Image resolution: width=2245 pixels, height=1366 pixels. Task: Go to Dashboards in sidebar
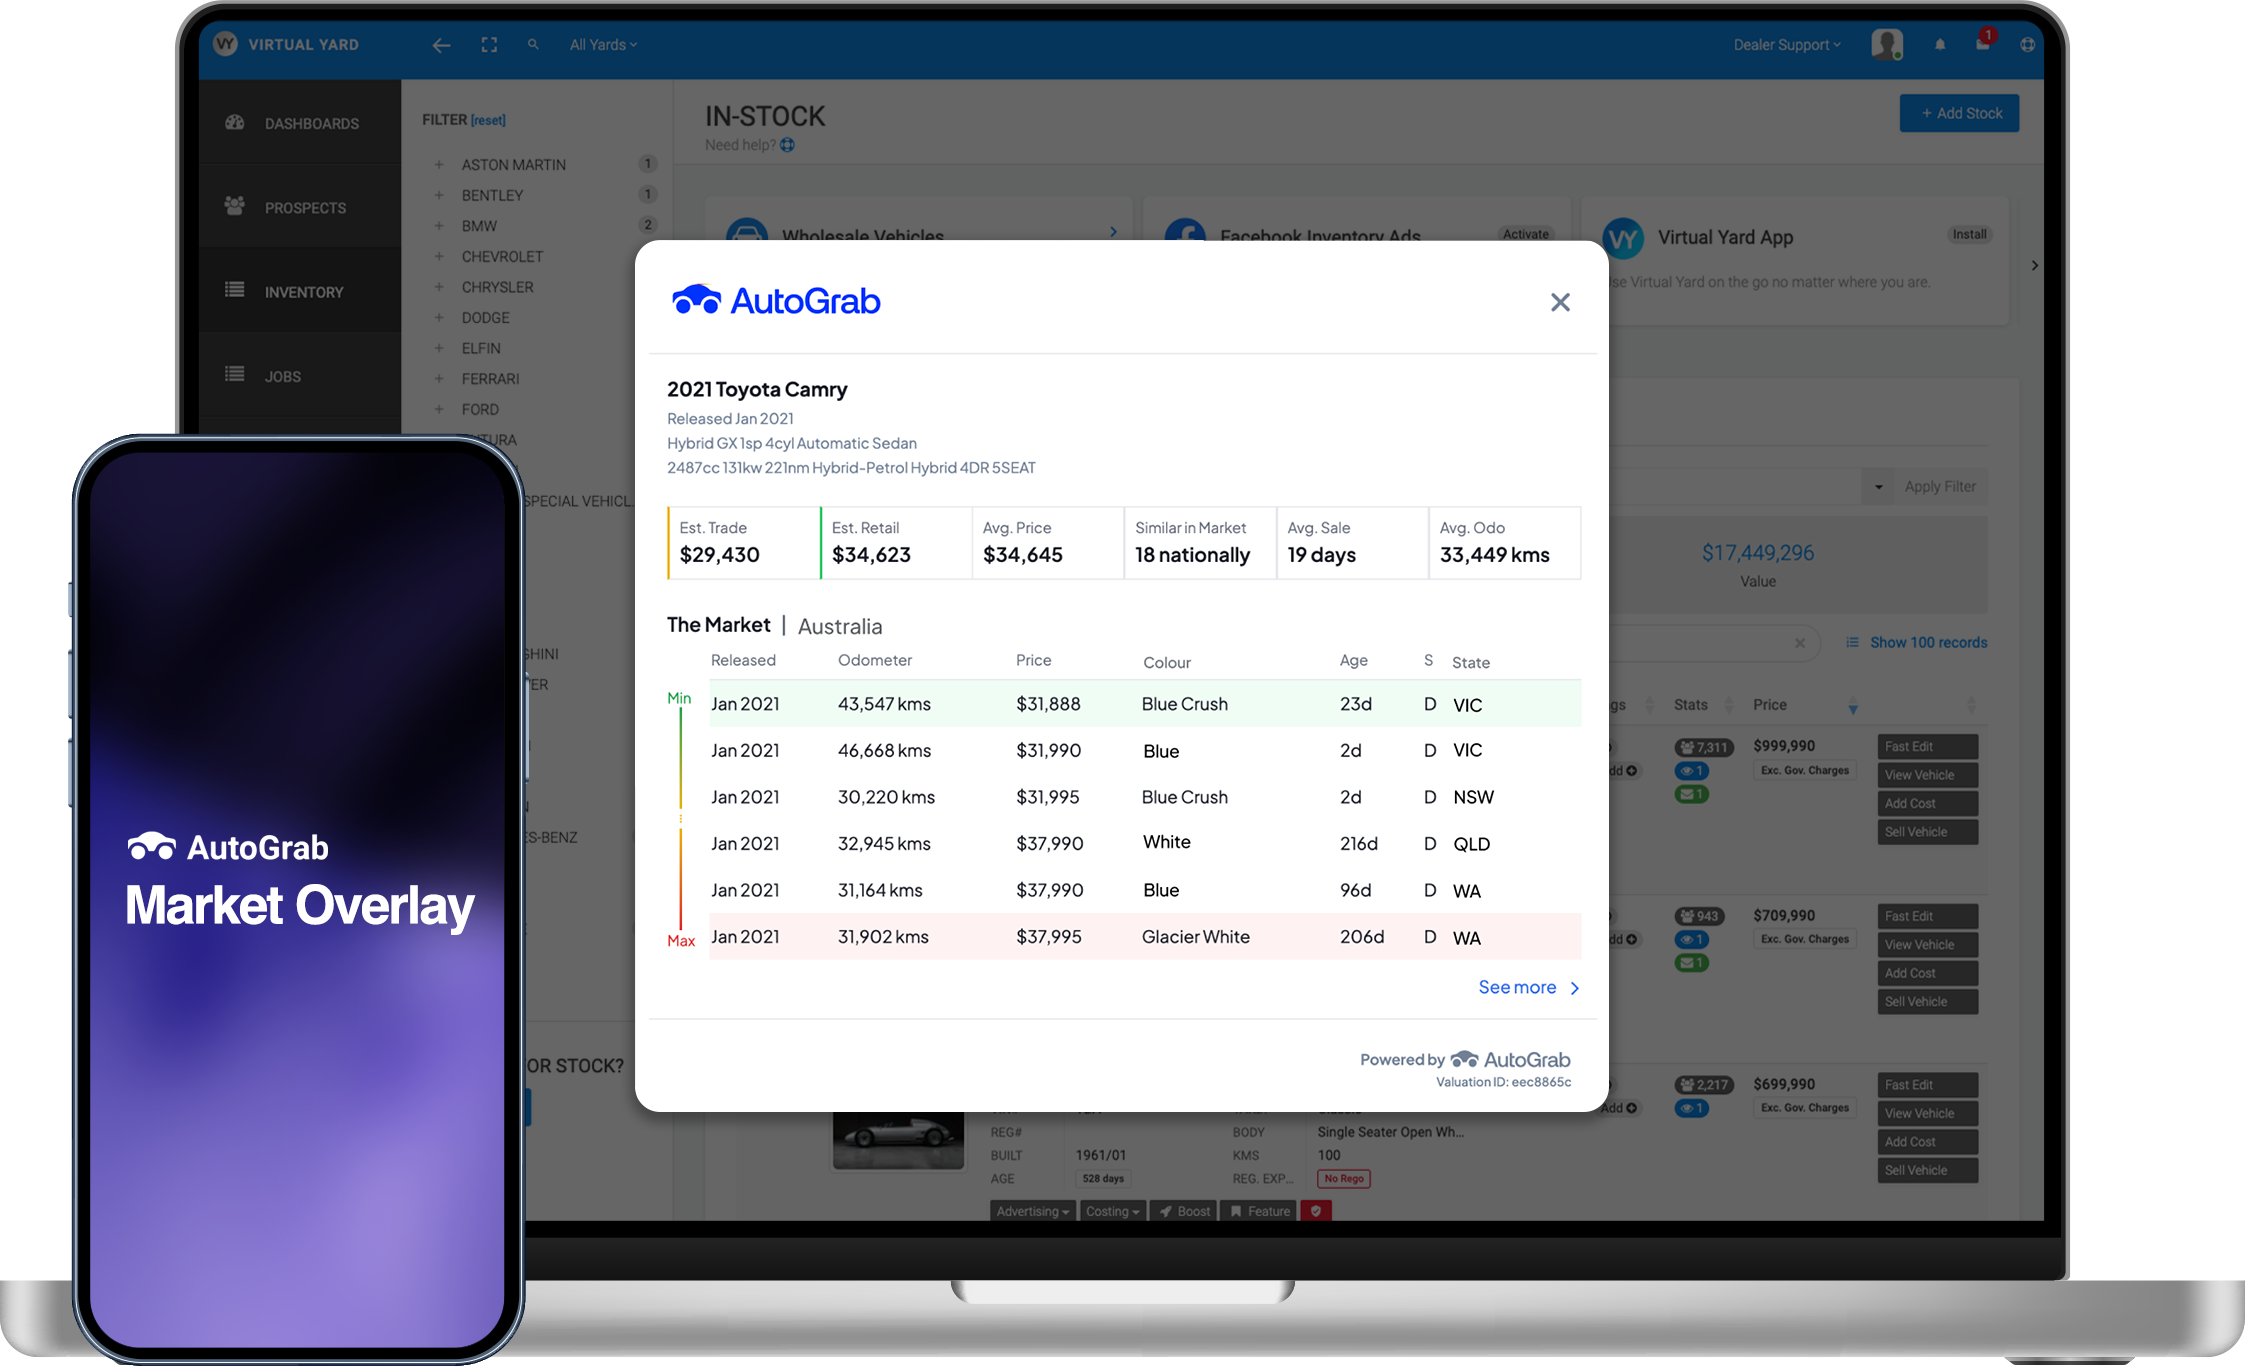(311, 124)
